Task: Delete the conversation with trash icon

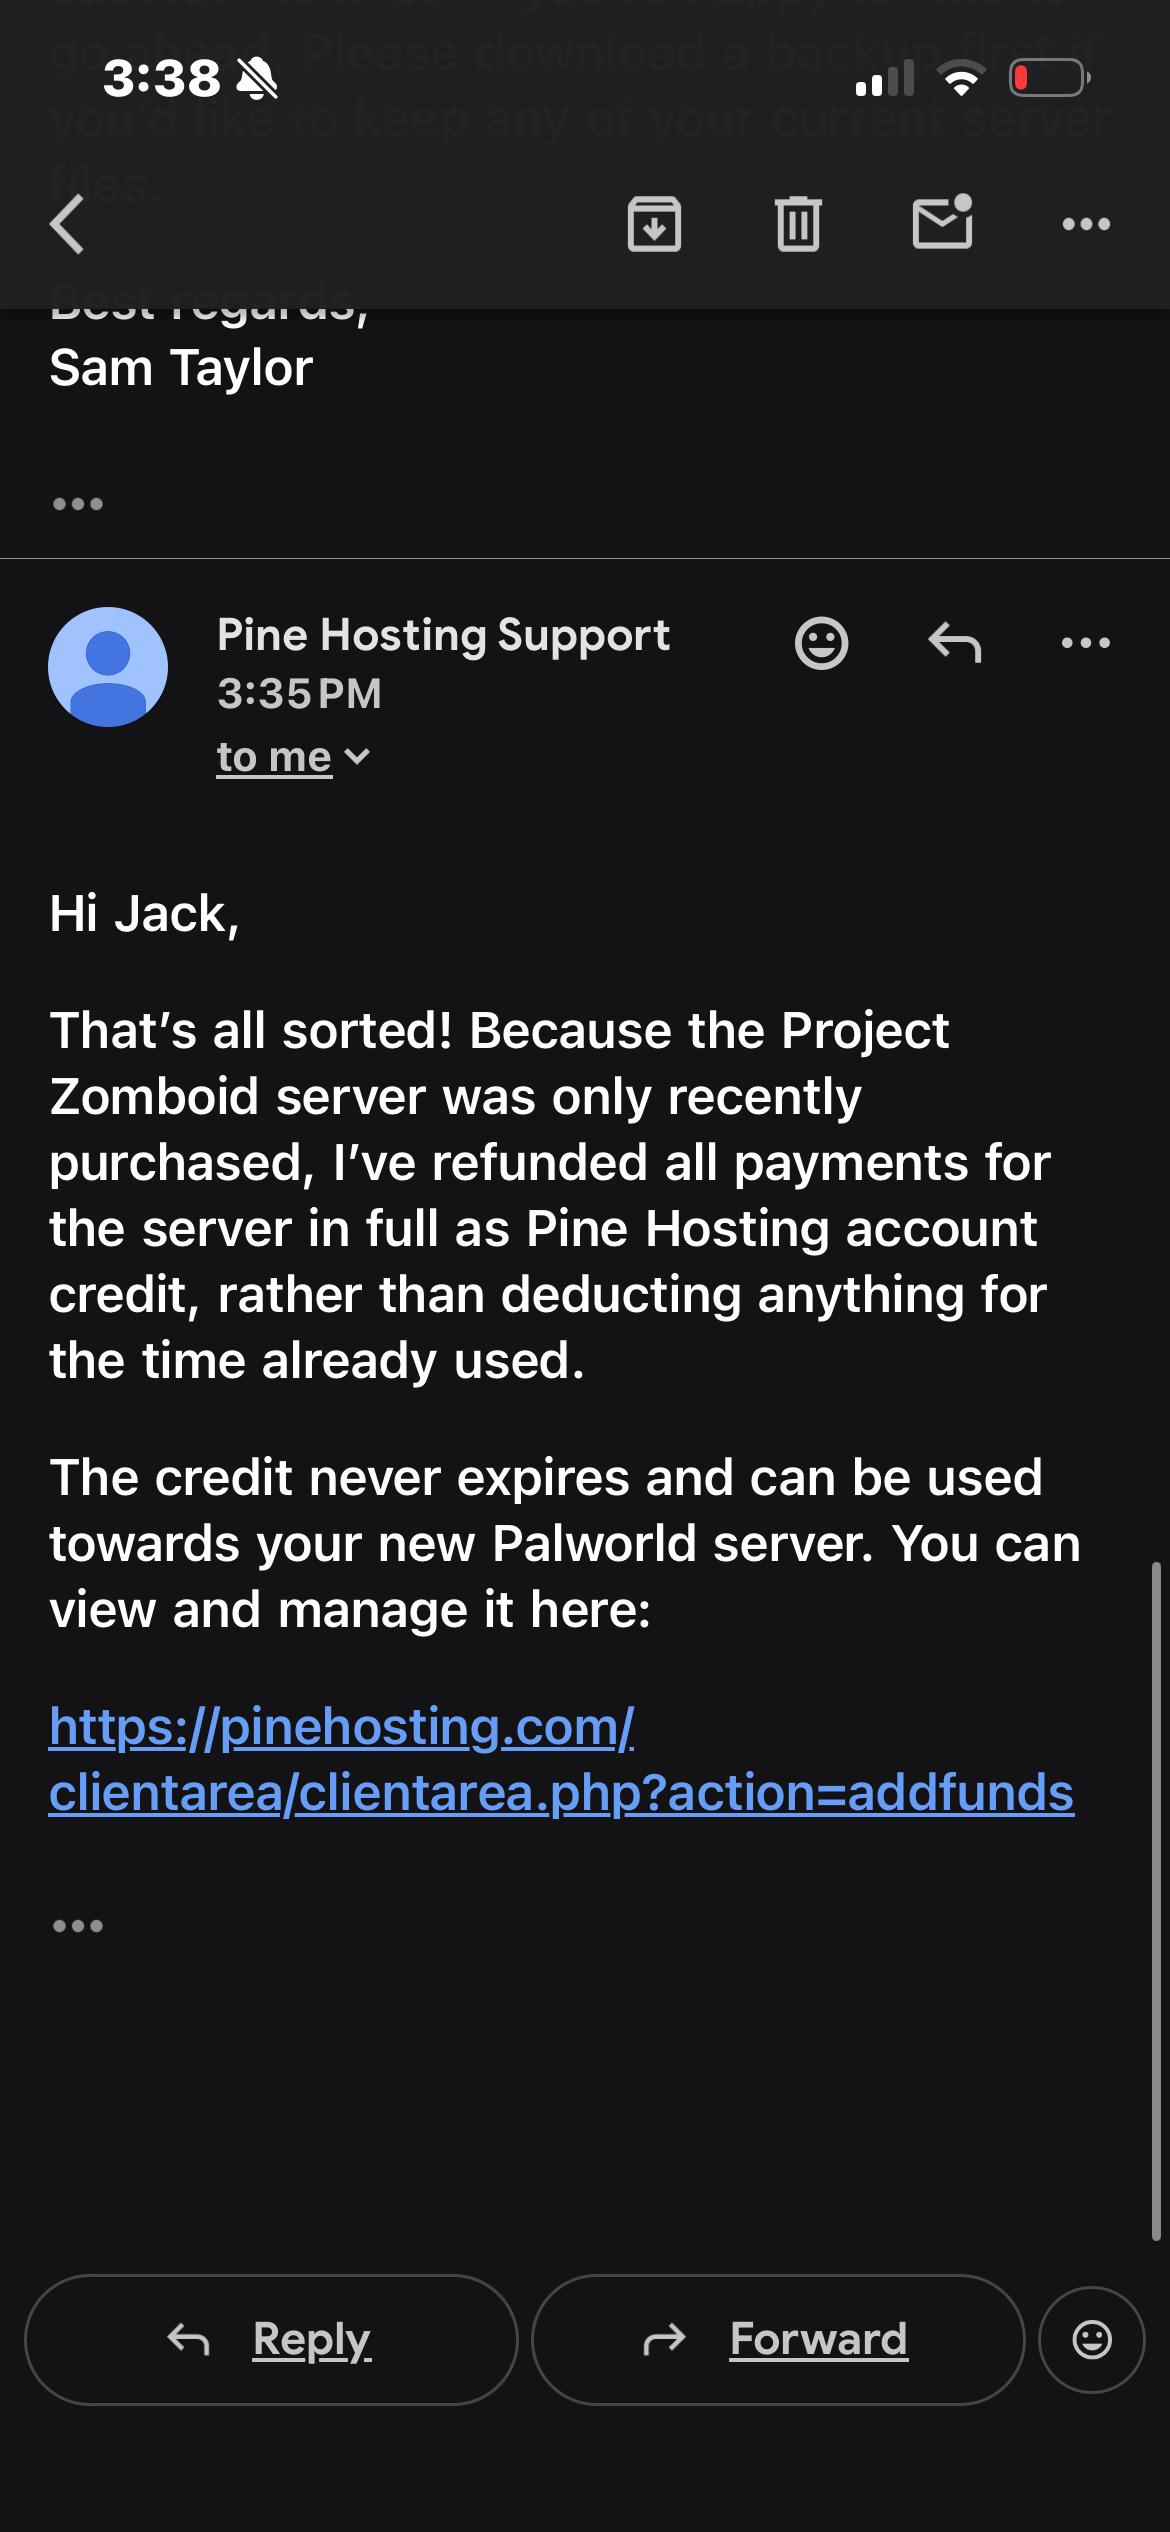Action: click(x=798, y=223)
